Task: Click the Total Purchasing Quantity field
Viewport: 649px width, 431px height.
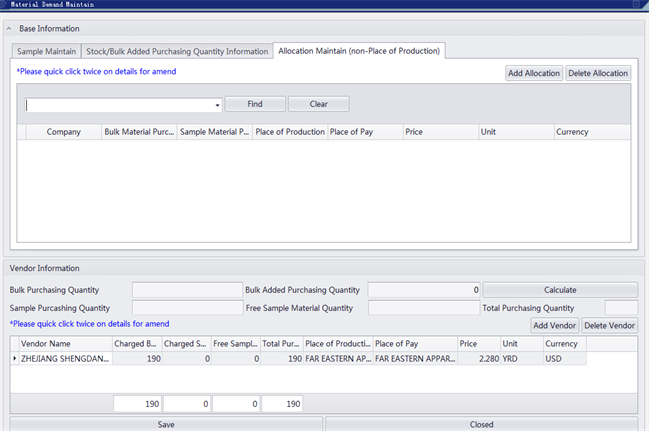Action: click(621, 308)
